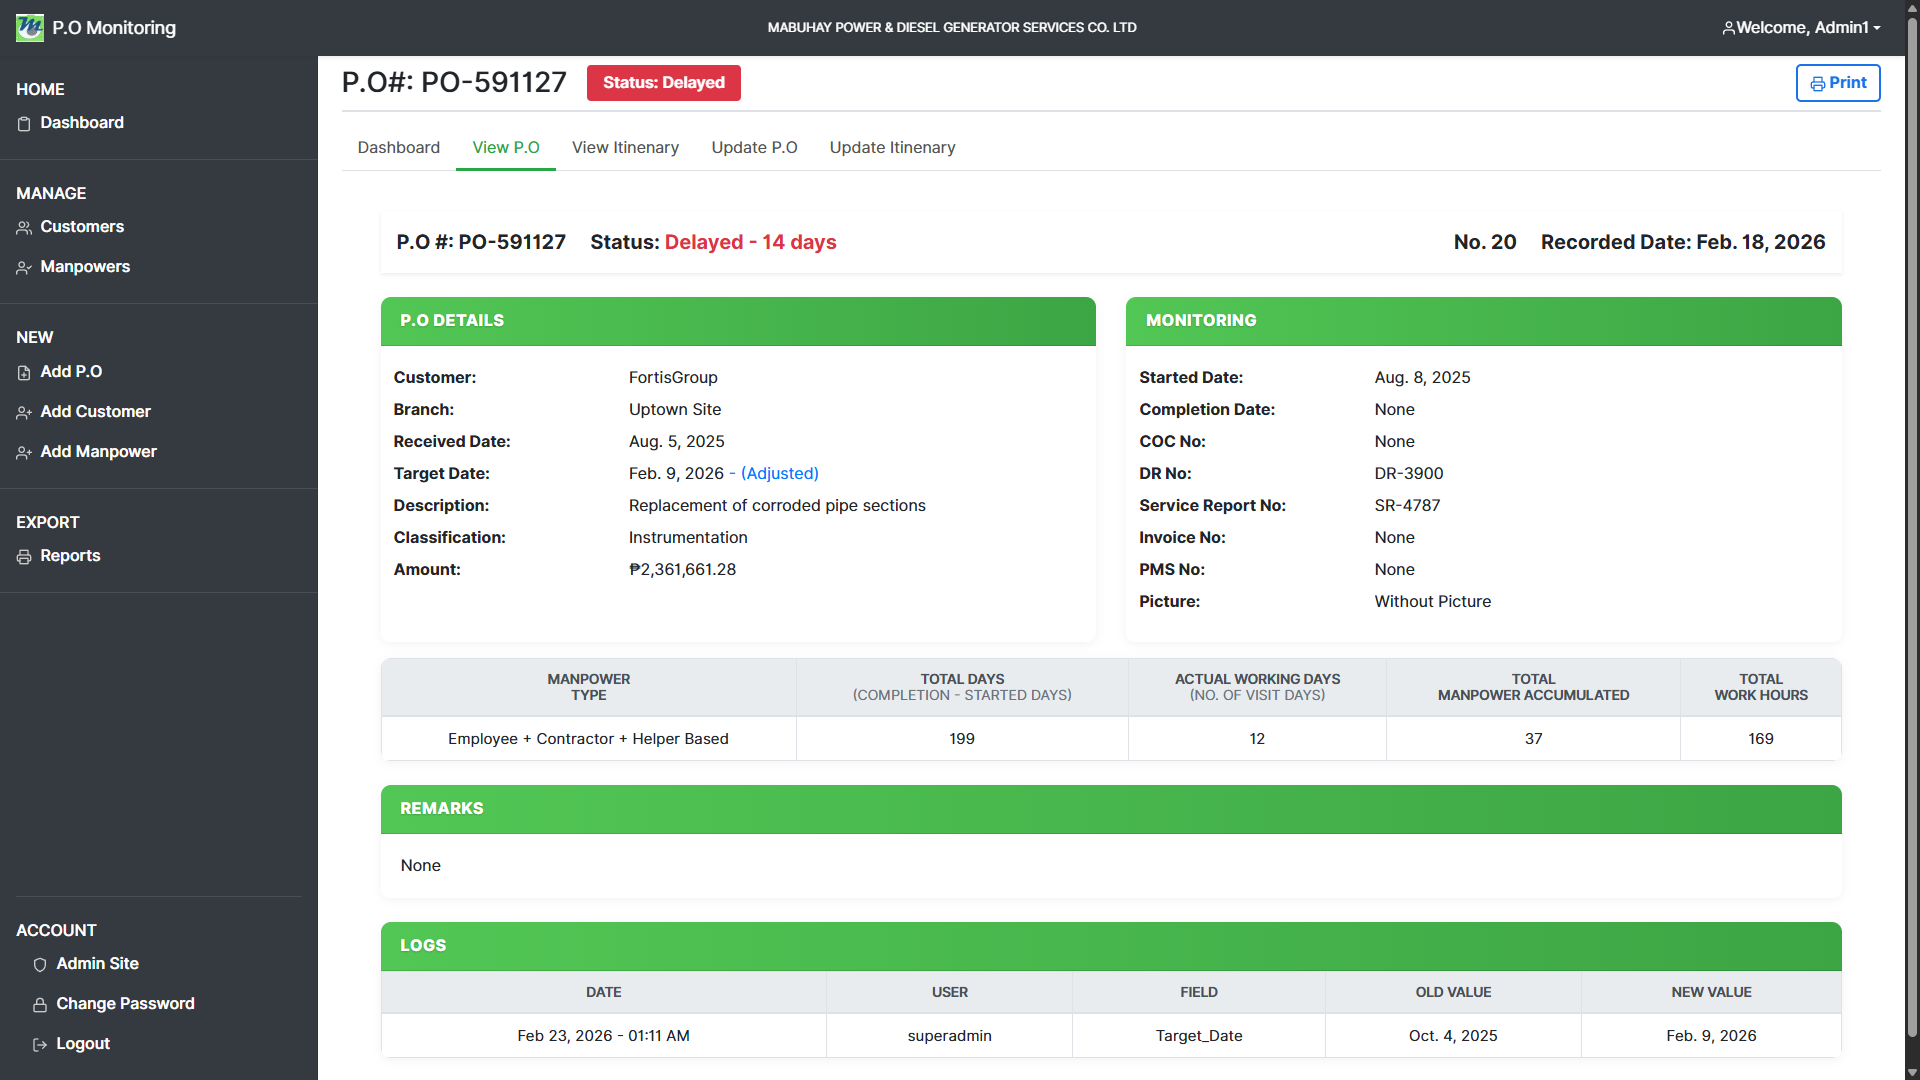The width and height of the screenshot is (1920, 1080).
Task: Click the Add Customer icon
Action: pyautogui.click(x=24, y=413)
